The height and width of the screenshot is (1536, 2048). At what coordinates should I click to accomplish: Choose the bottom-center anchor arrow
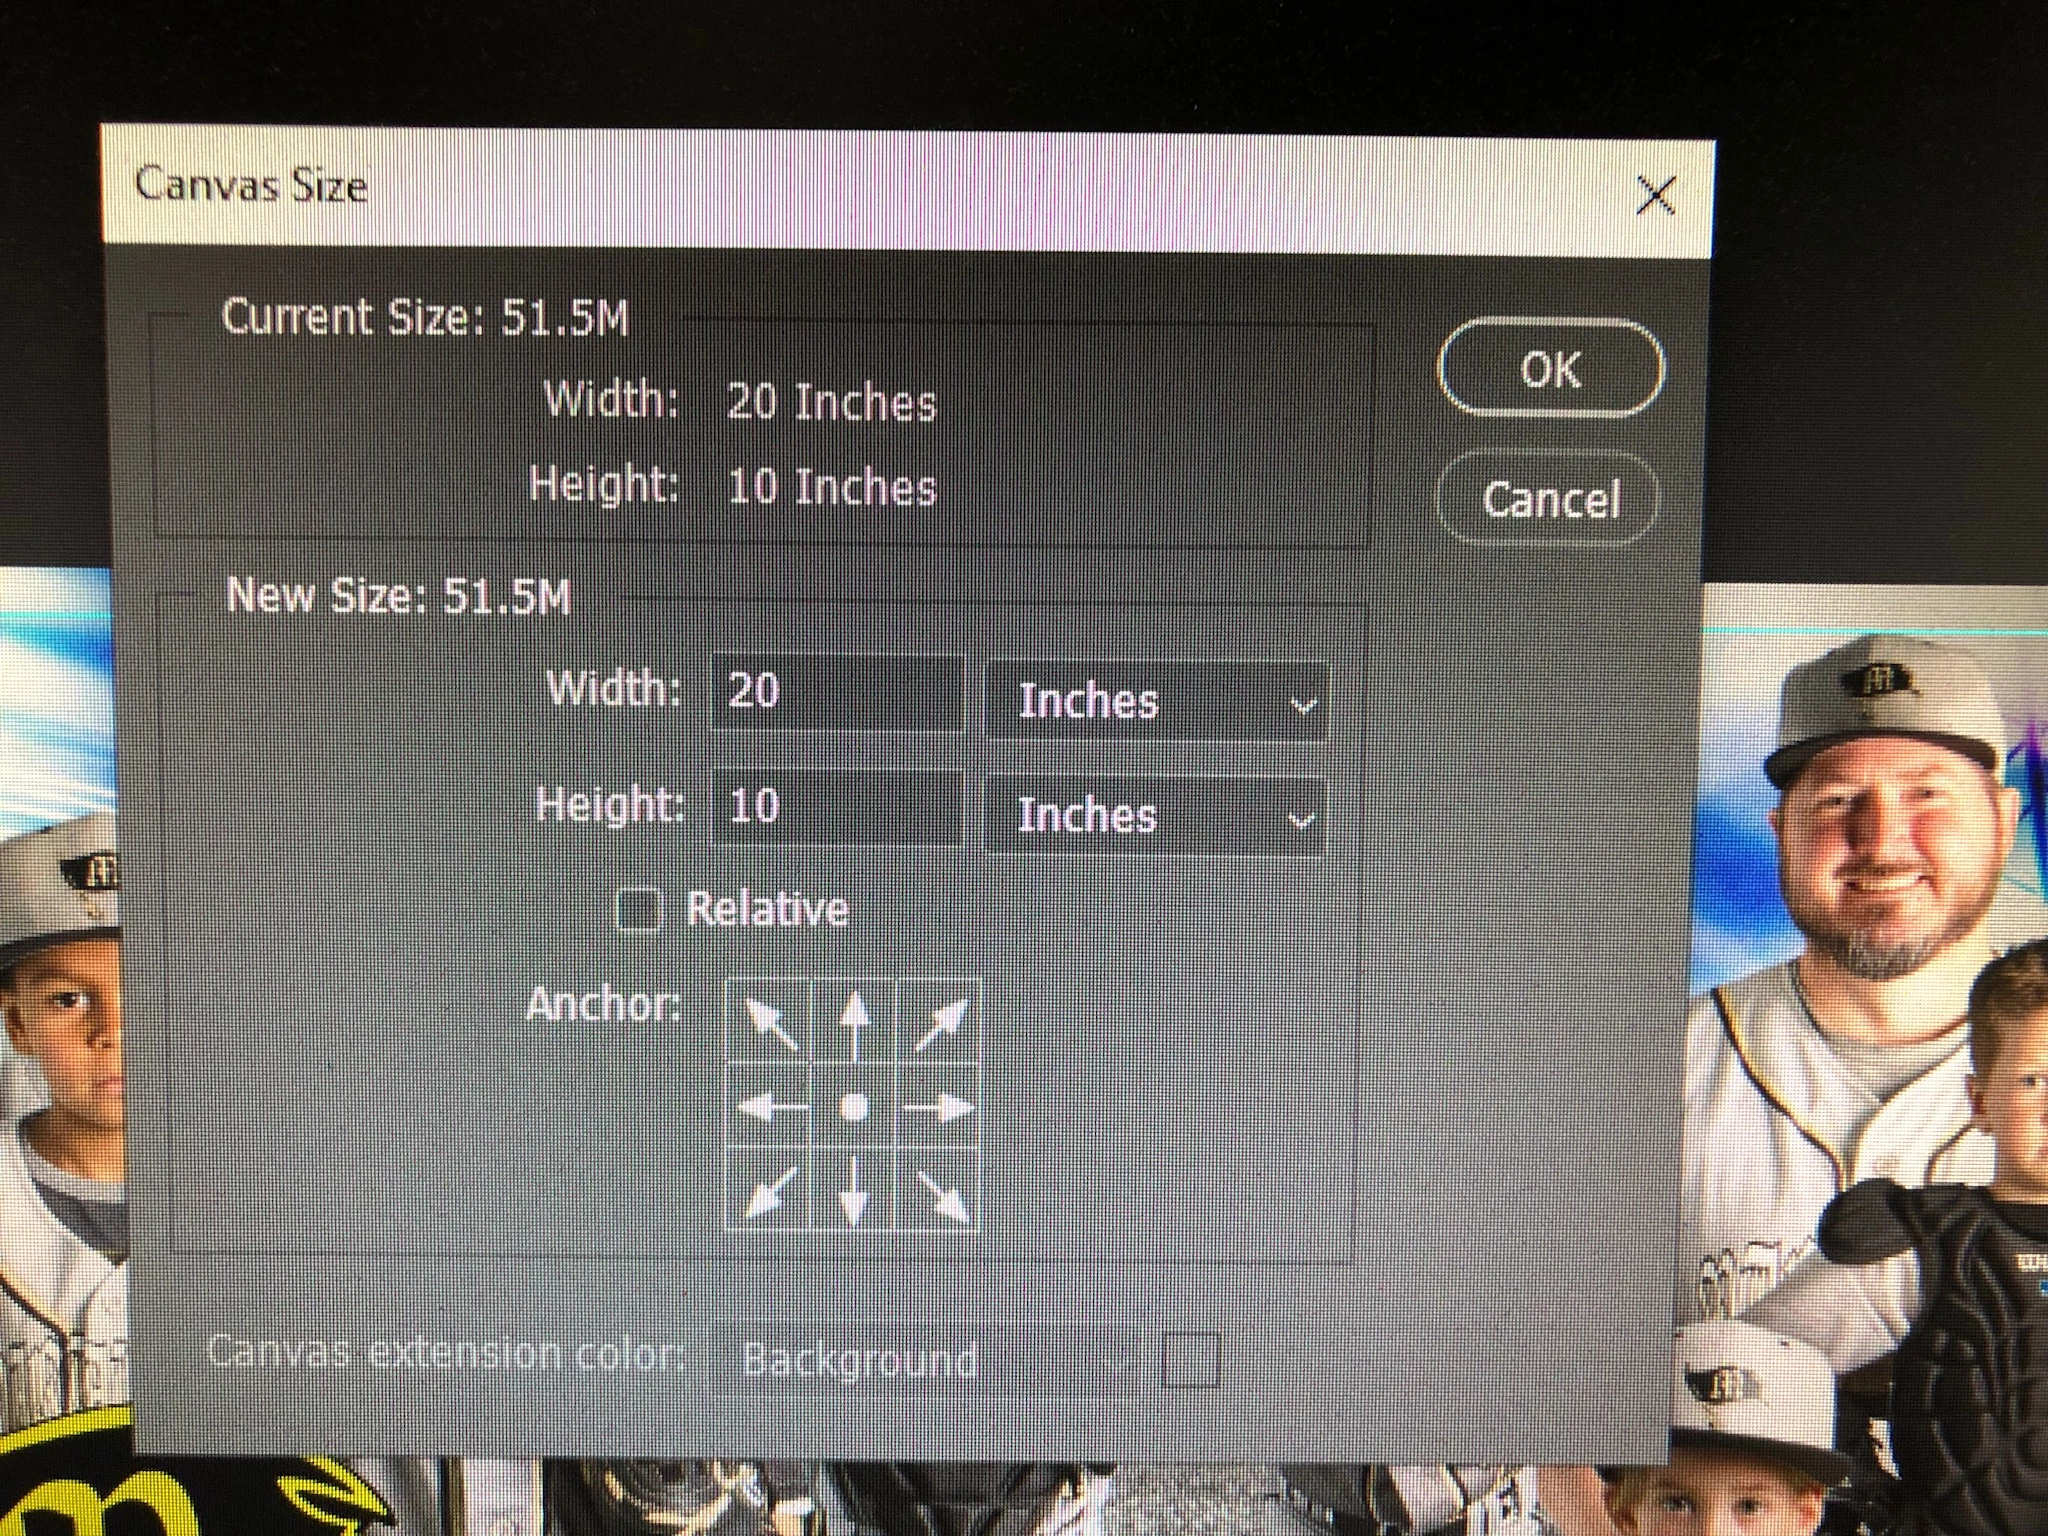point(853,1190)
